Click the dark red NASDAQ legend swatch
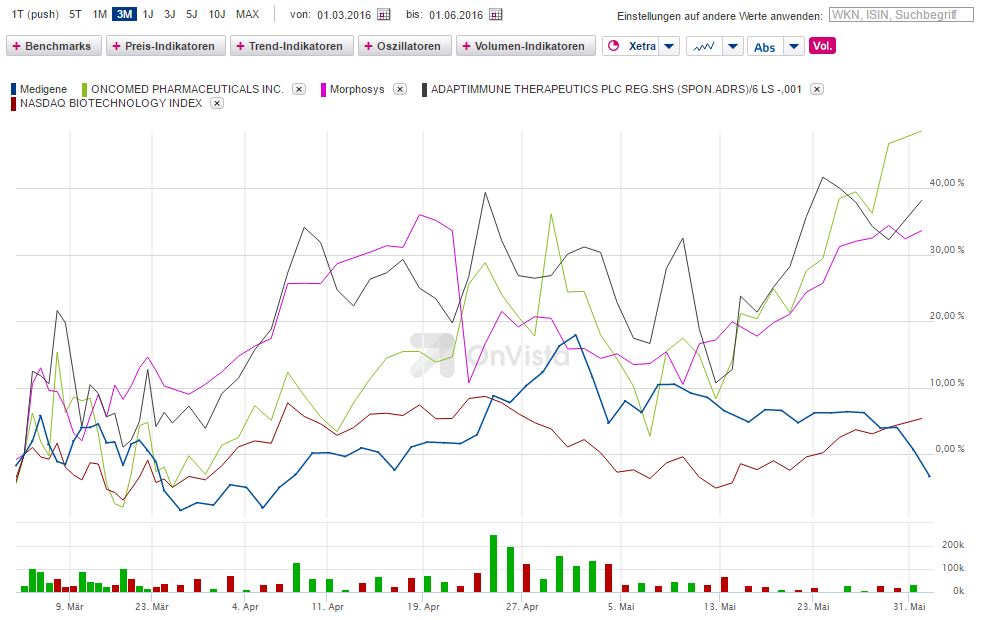The image size is (984, 620). [14, 104]
